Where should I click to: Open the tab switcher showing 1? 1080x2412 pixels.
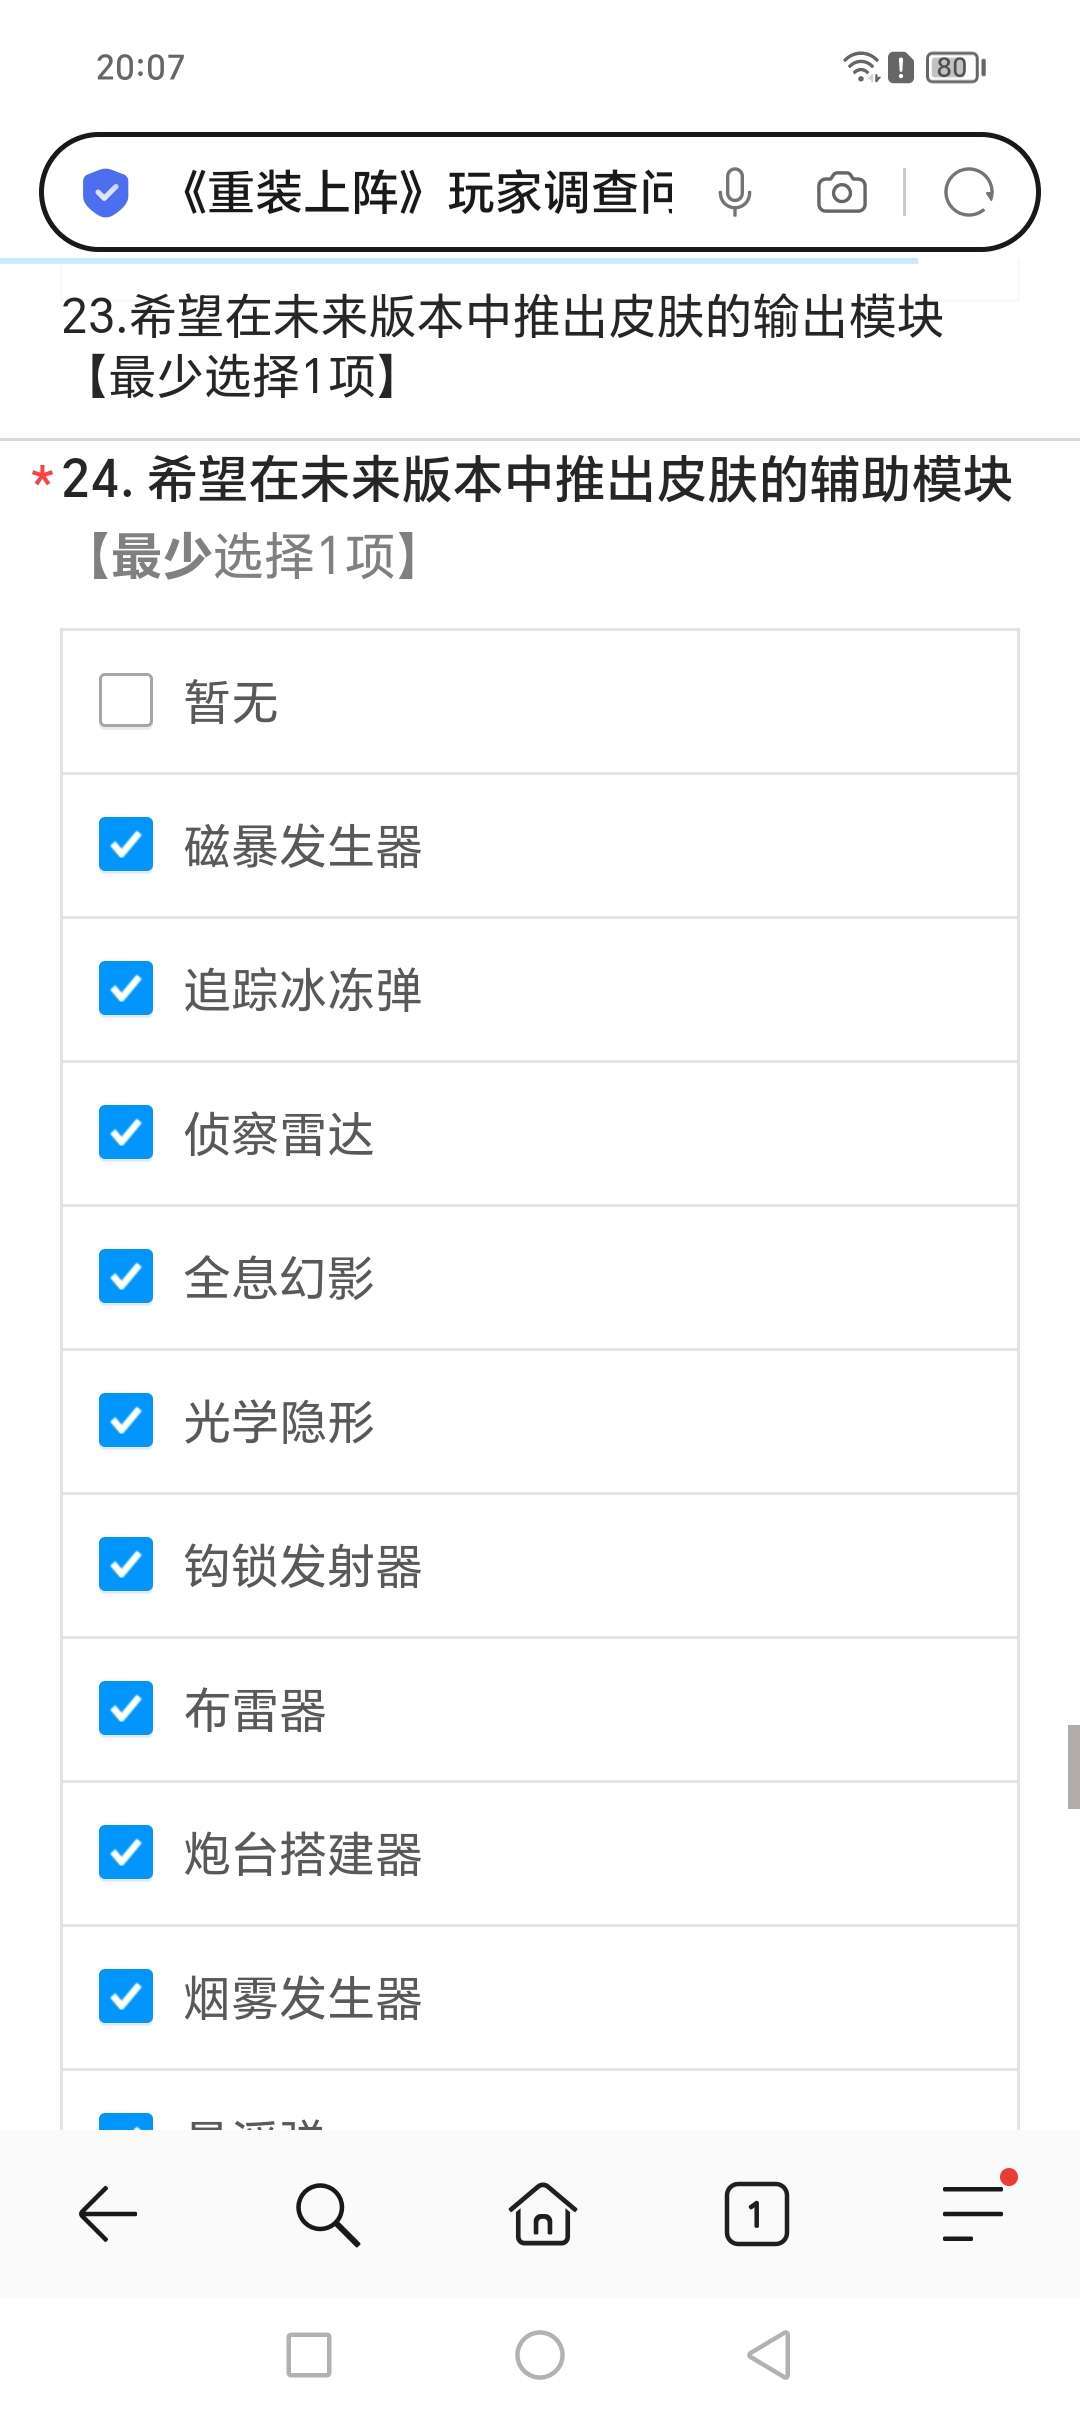(756, 2214)
